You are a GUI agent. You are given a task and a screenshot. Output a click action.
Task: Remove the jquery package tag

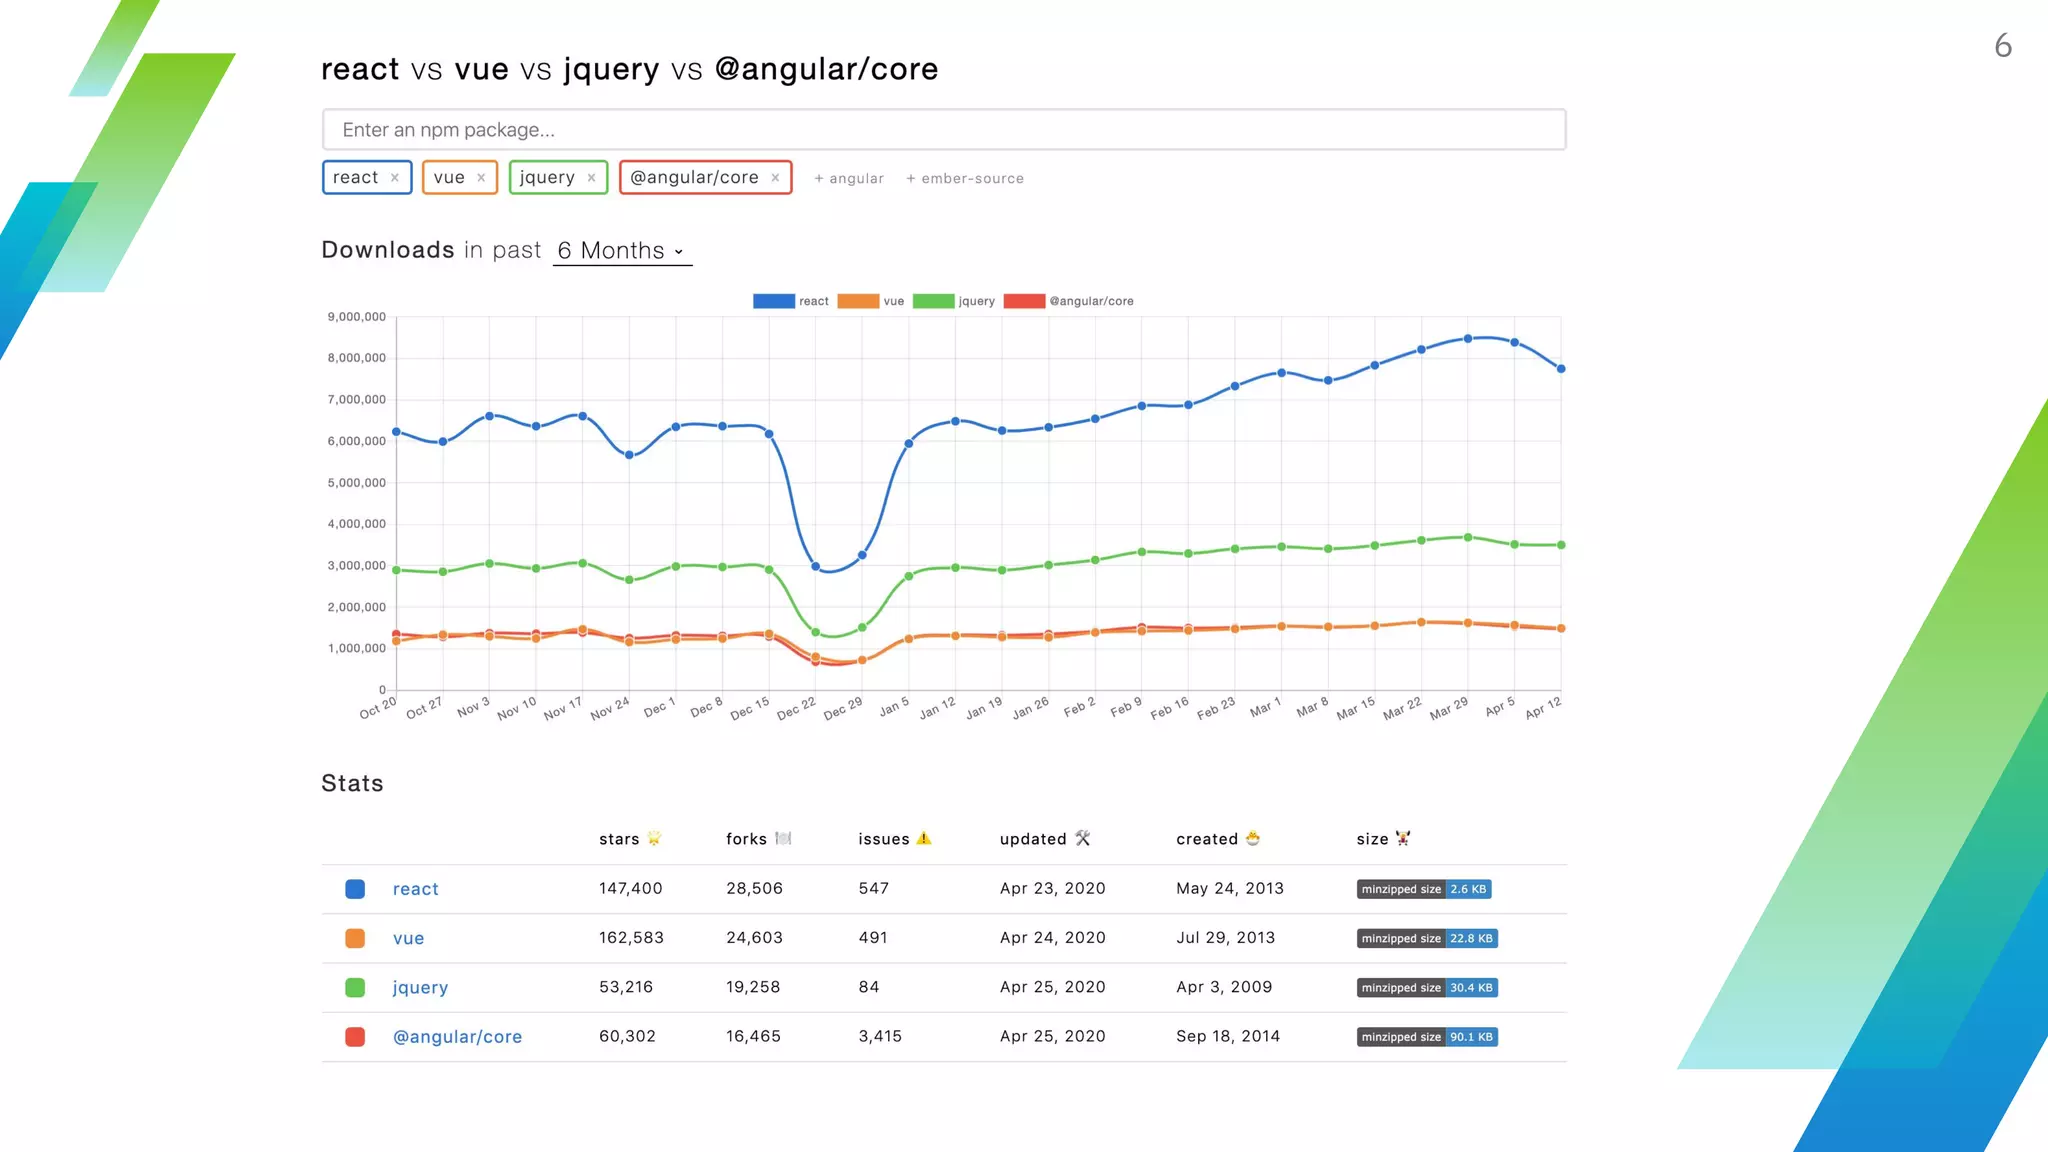click(x=592, y=178)
